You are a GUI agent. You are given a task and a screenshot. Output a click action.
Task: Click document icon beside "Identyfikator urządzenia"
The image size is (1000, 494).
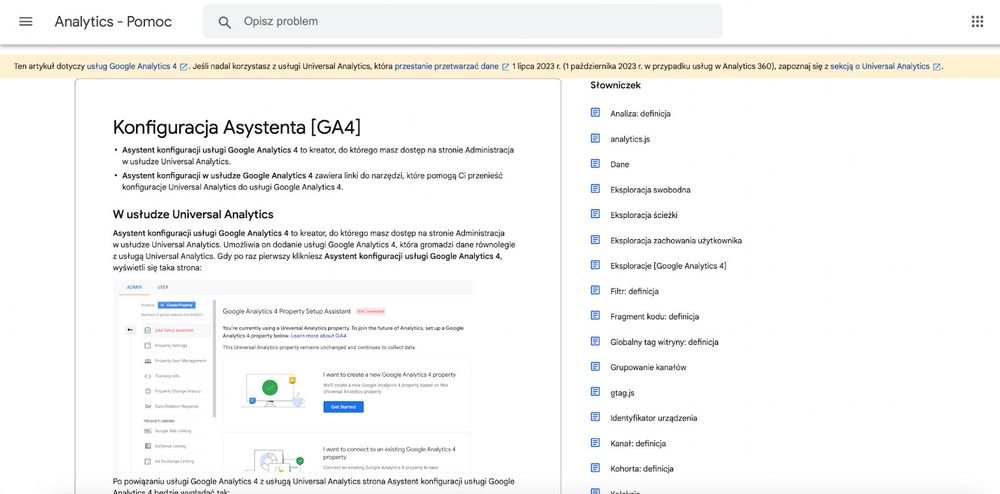(595, 417)
